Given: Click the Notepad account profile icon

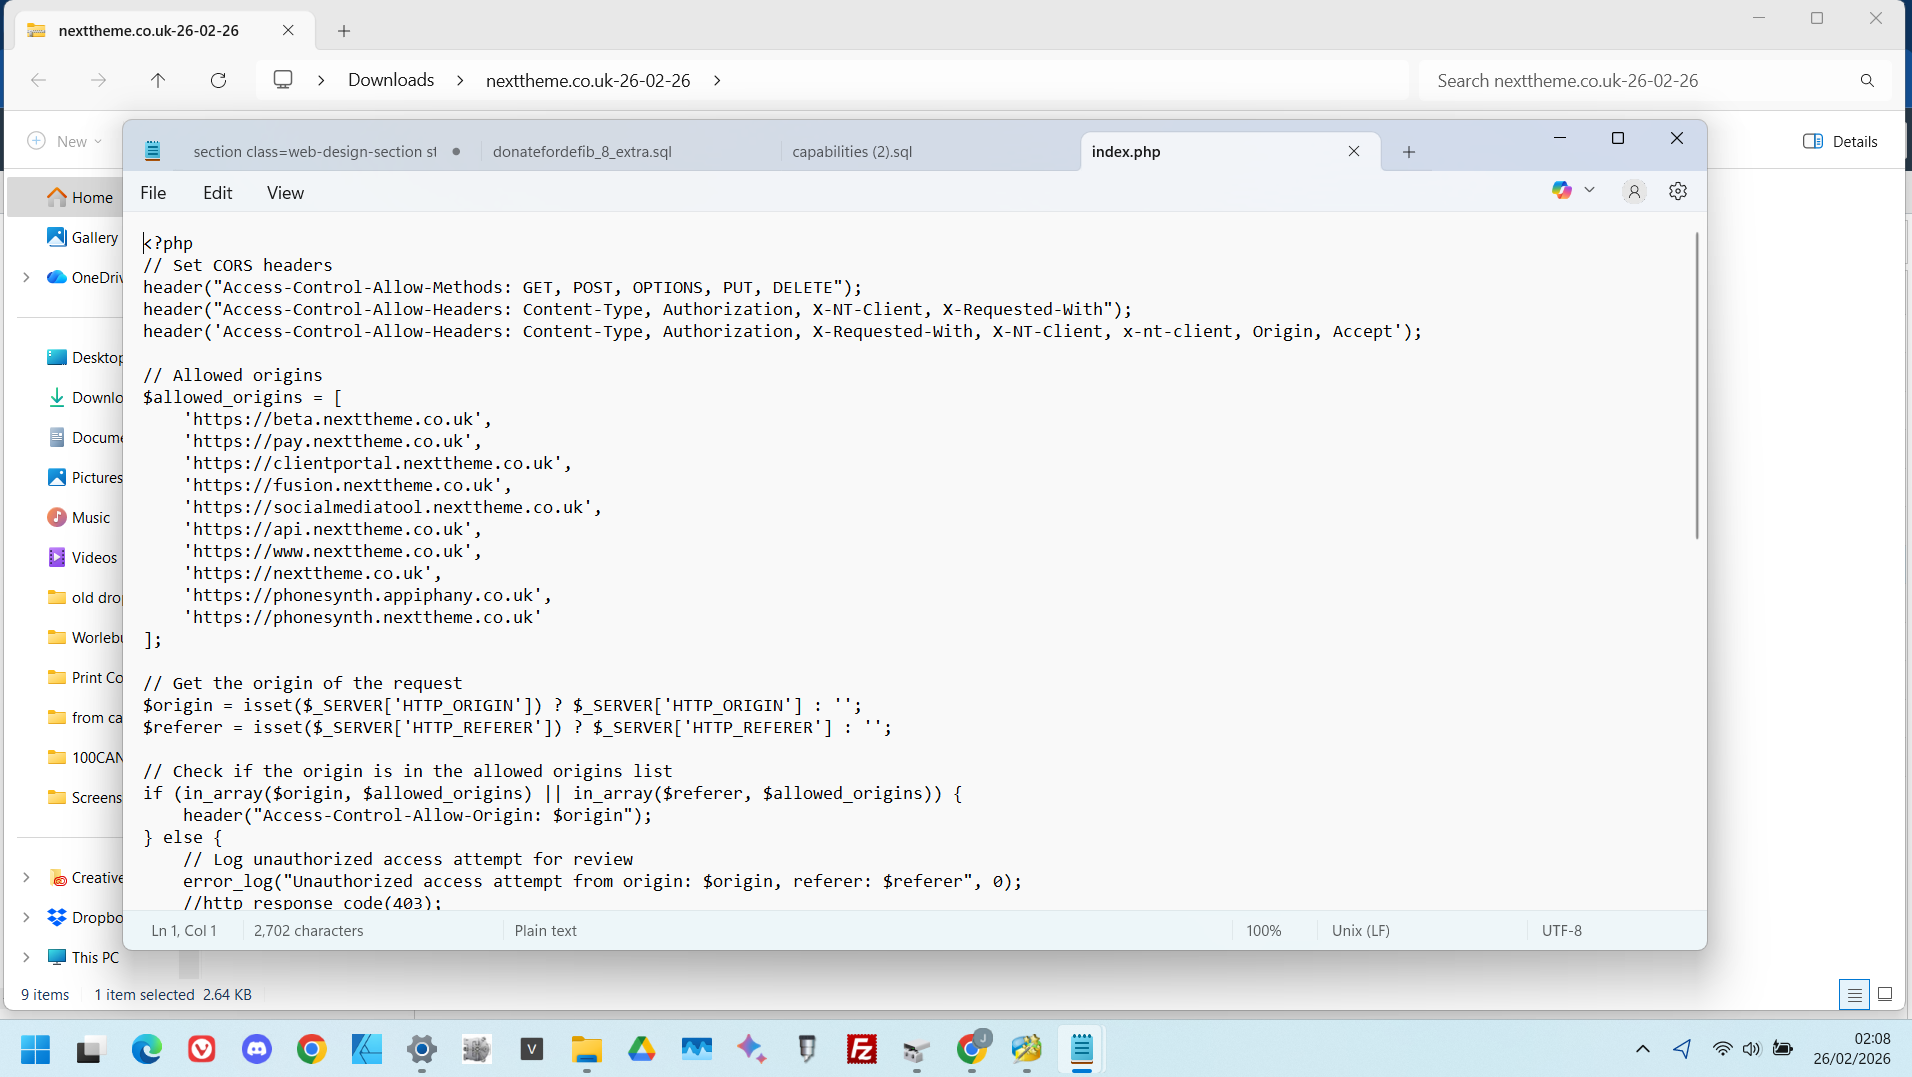Looking at the screenshot, I should click(x=1634, y=191).
